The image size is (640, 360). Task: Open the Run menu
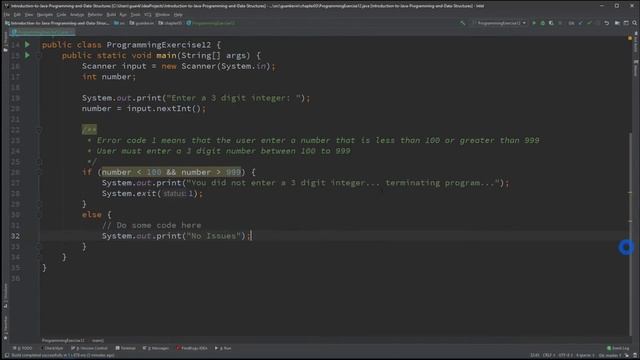coord(123,15)
